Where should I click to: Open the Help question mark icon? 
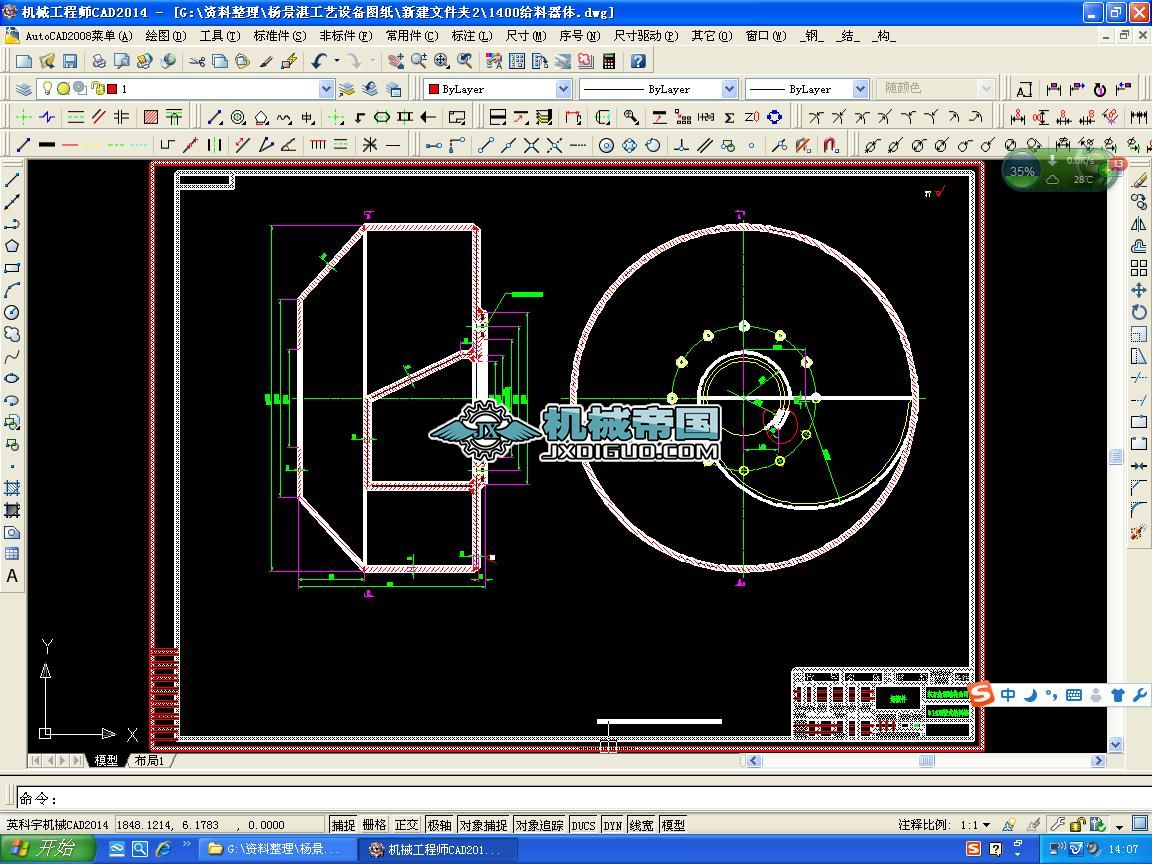pyautogui.click(x=638, y=61)
